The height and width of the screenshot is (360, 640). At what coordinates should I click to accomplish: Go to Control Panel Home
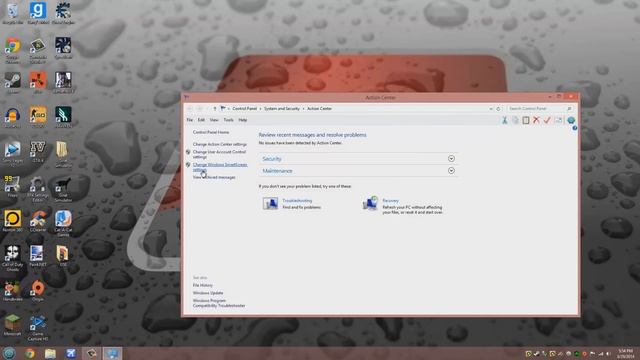(x=211, y=132)
